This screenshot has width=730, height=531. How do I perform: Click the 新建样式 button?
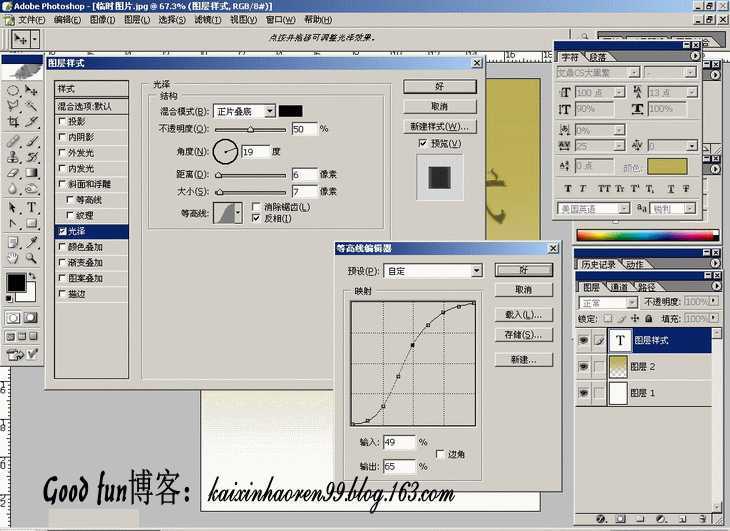click(439, 127)
